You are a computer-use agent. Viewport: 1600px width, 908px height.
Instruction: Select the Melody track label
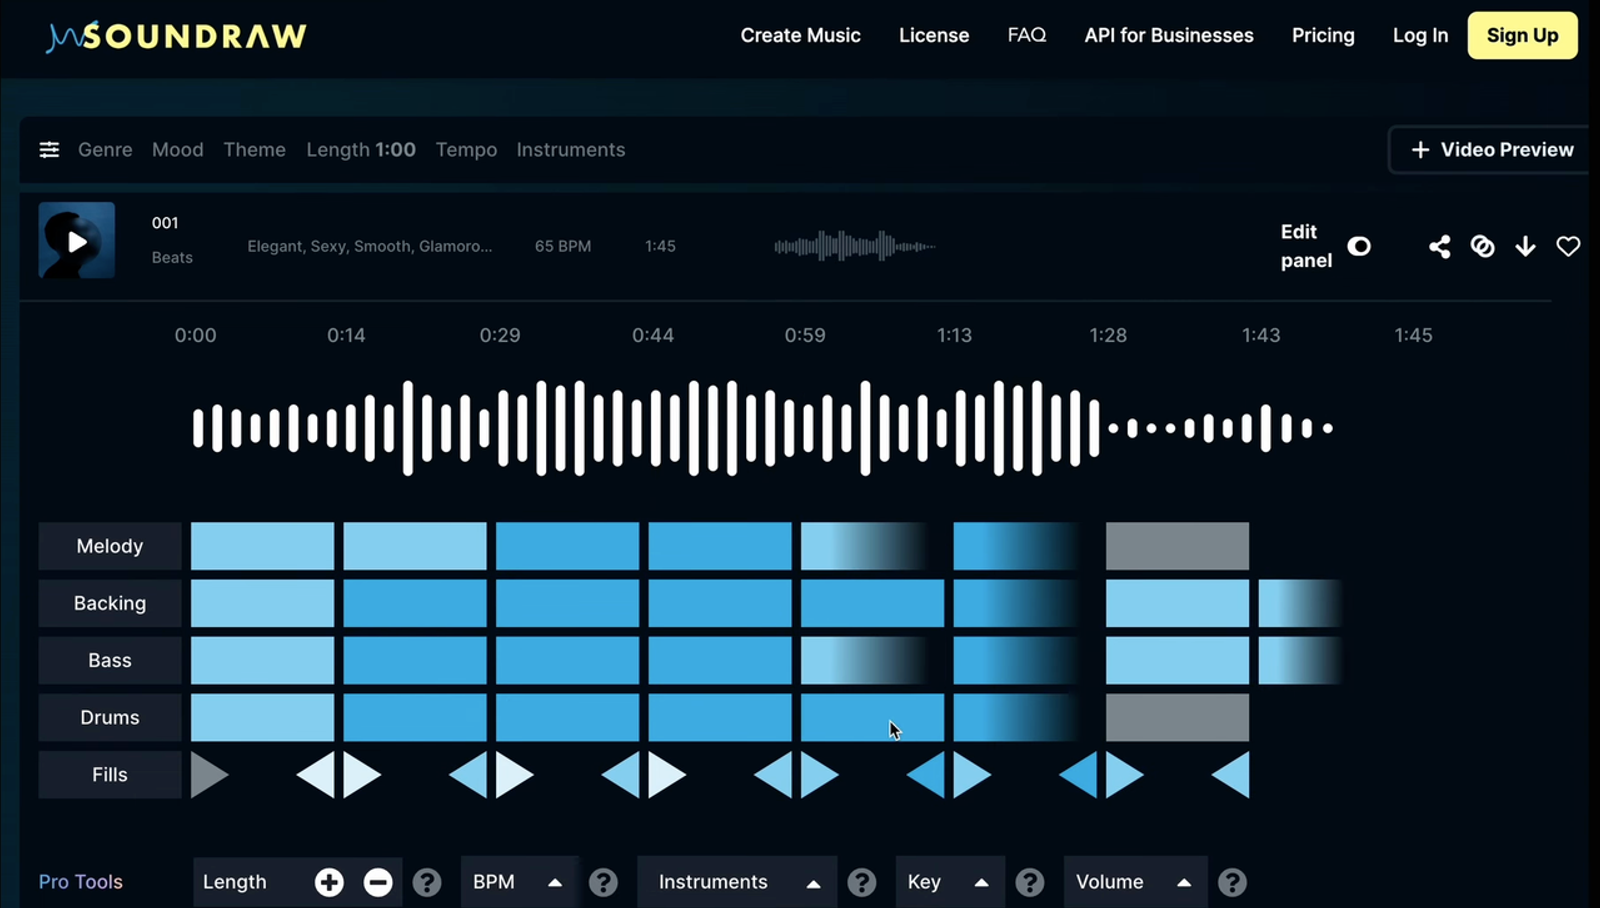tap(110, 546)
